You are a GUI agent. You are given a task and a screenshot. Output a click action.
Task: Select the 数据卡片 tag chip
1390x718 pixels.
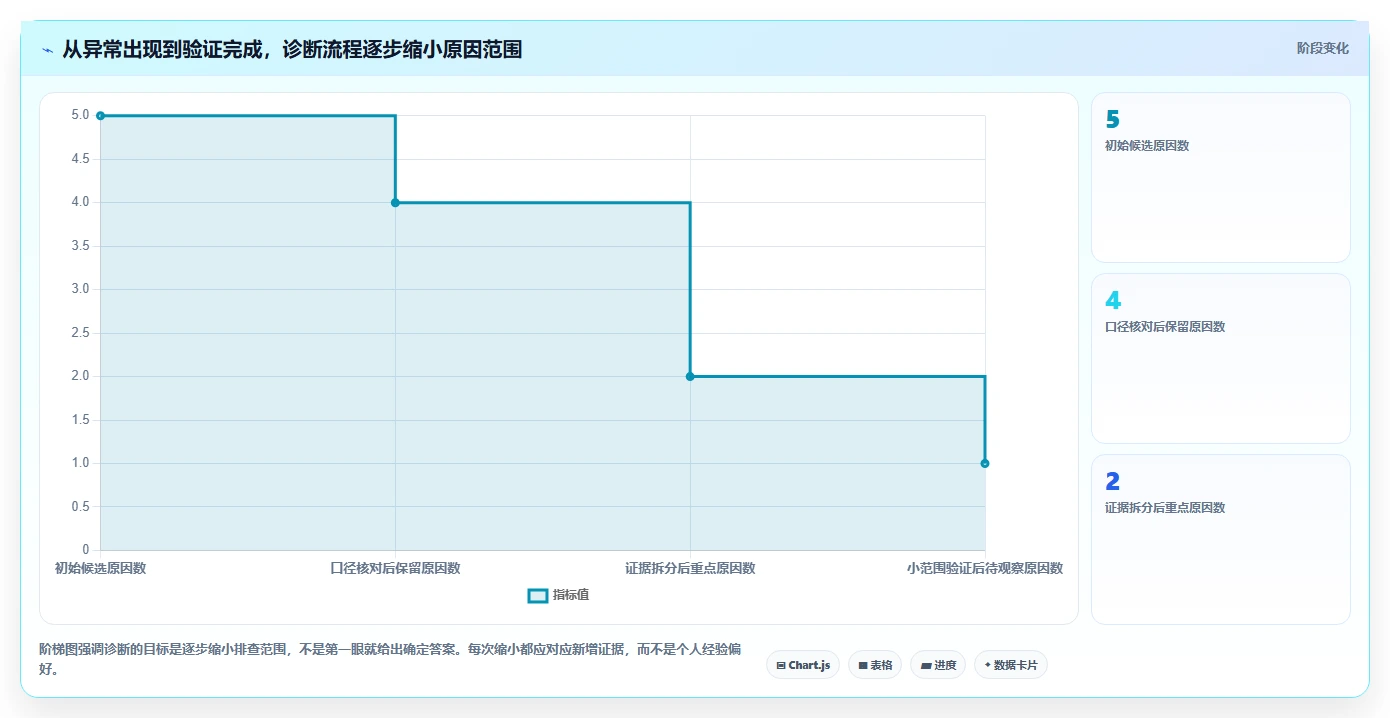pos(1011,665)
